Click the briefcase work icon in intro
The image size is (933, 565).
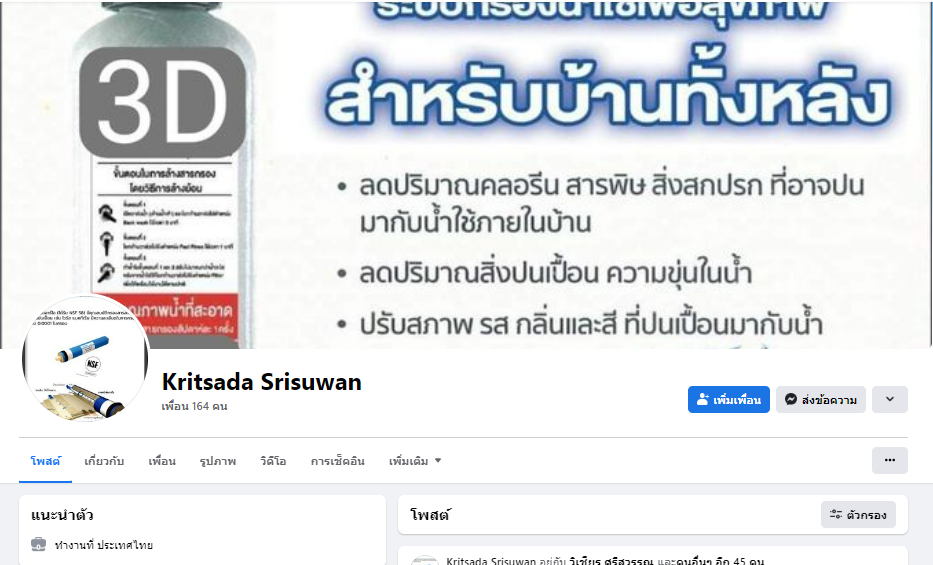[38, 544]
